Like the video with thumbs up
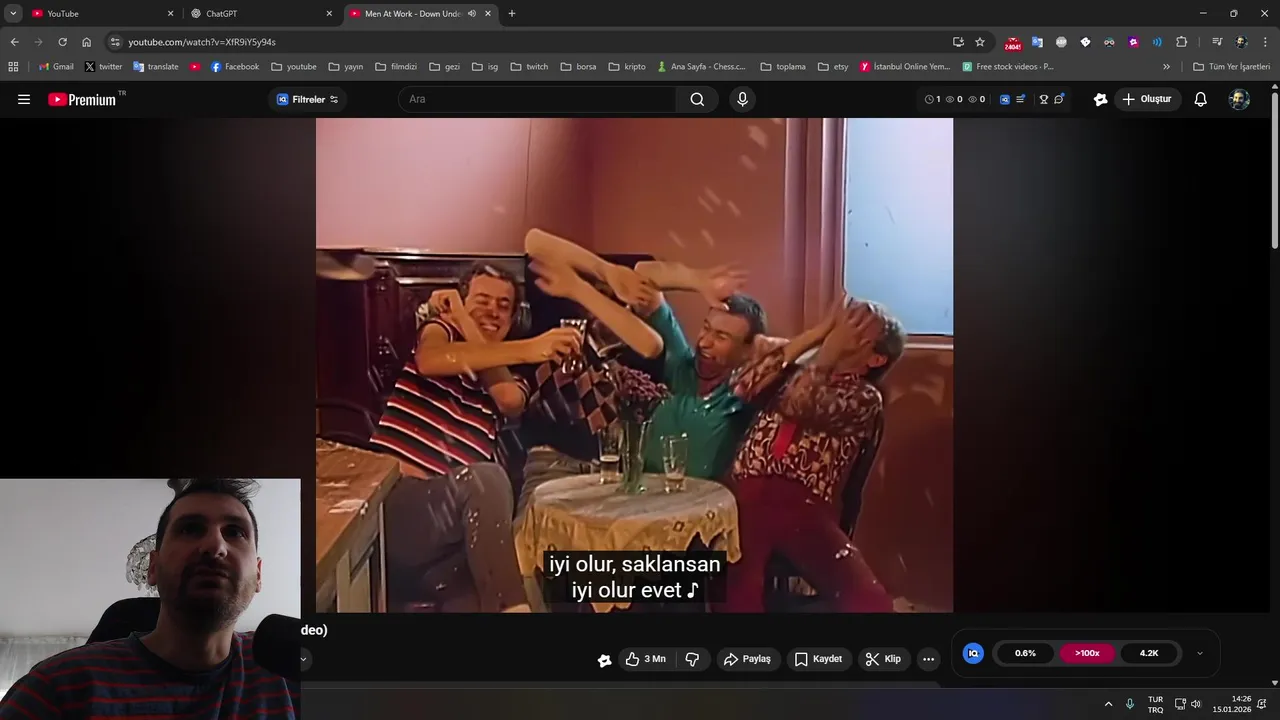 pos(645,659)
